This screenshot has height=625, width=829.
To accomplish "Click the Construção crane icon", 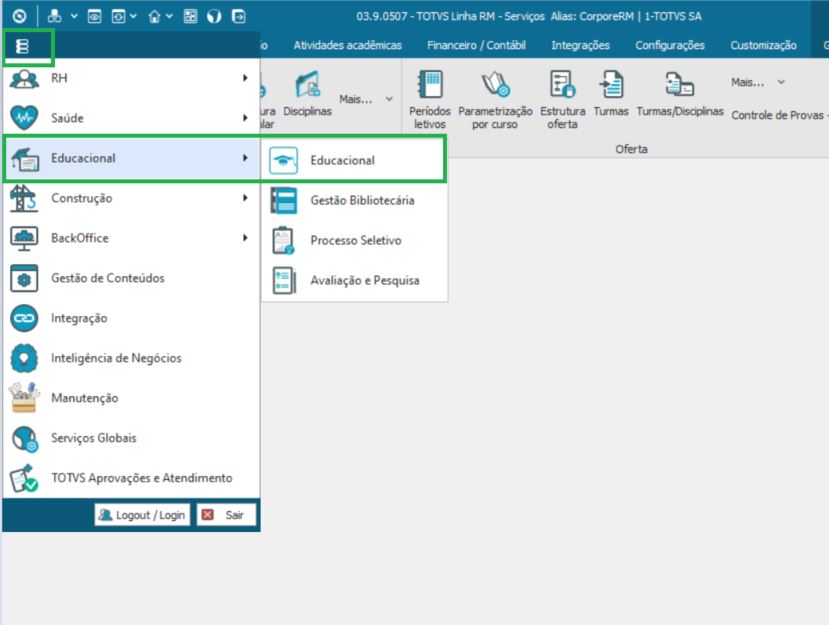I will click(24, 198).
